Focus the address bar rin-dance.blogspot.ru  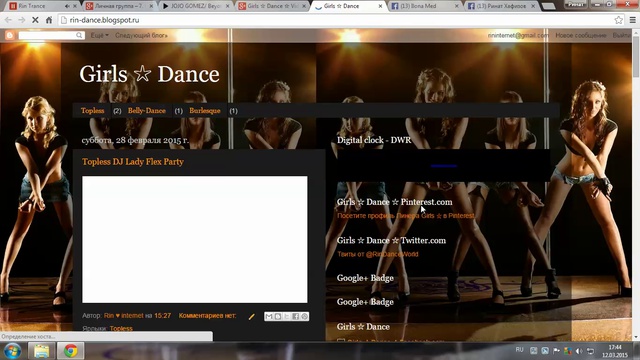pyautogui.click(x=335, y=20)
